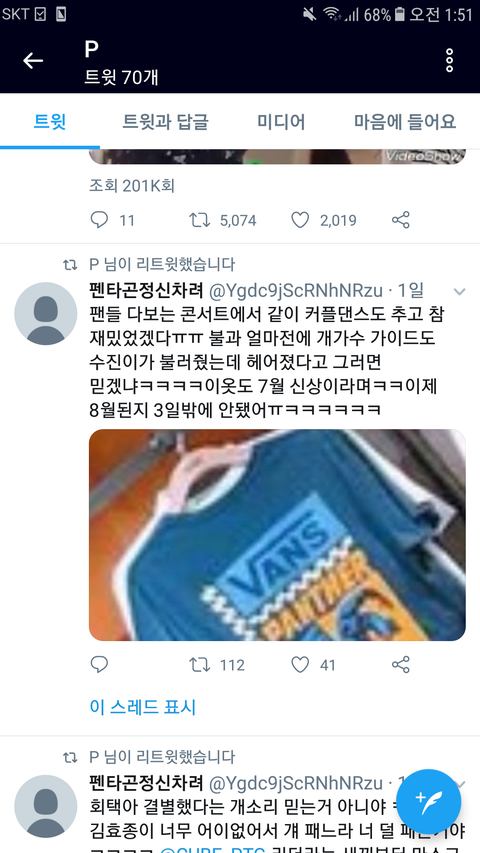
Task: View the Vans shirt image
Action: [277, 535]
